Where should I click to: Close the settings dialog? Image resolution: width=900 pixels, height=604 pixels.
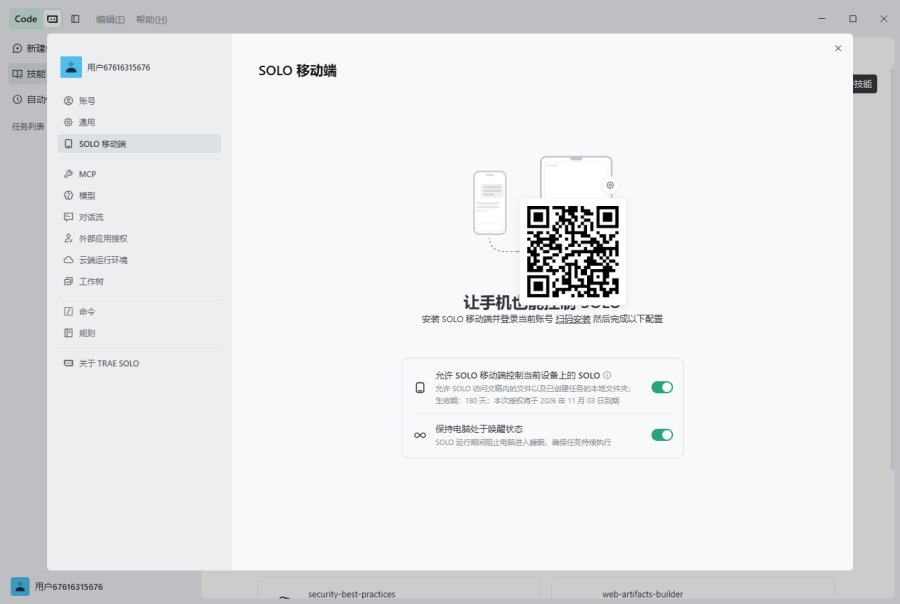coord(838,48)
